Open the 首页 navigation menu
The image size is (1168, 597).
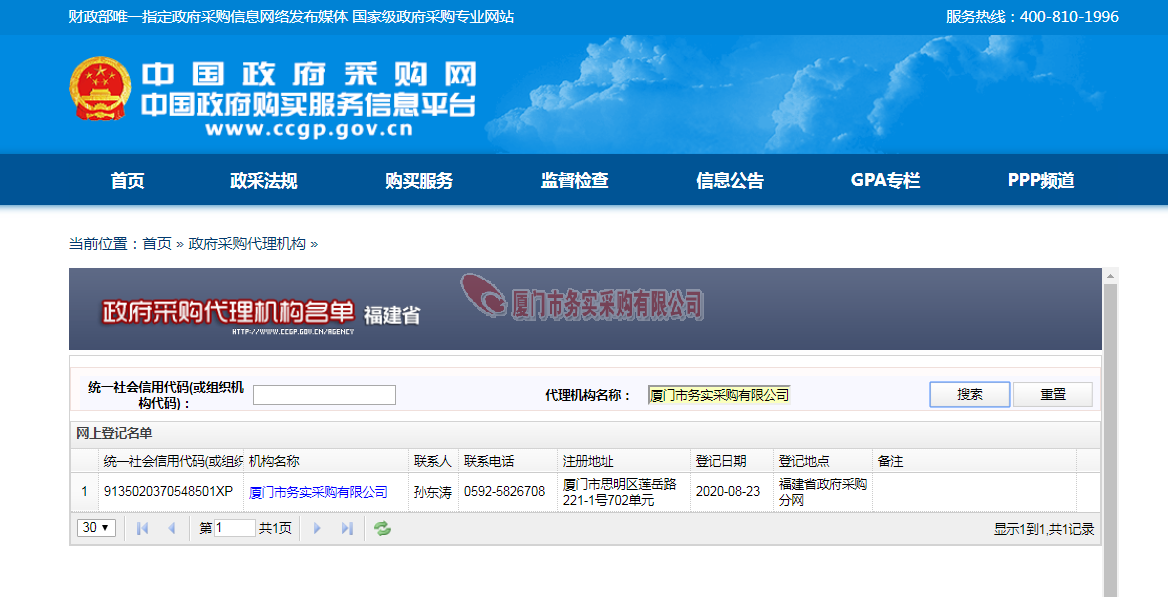(128, 181)
